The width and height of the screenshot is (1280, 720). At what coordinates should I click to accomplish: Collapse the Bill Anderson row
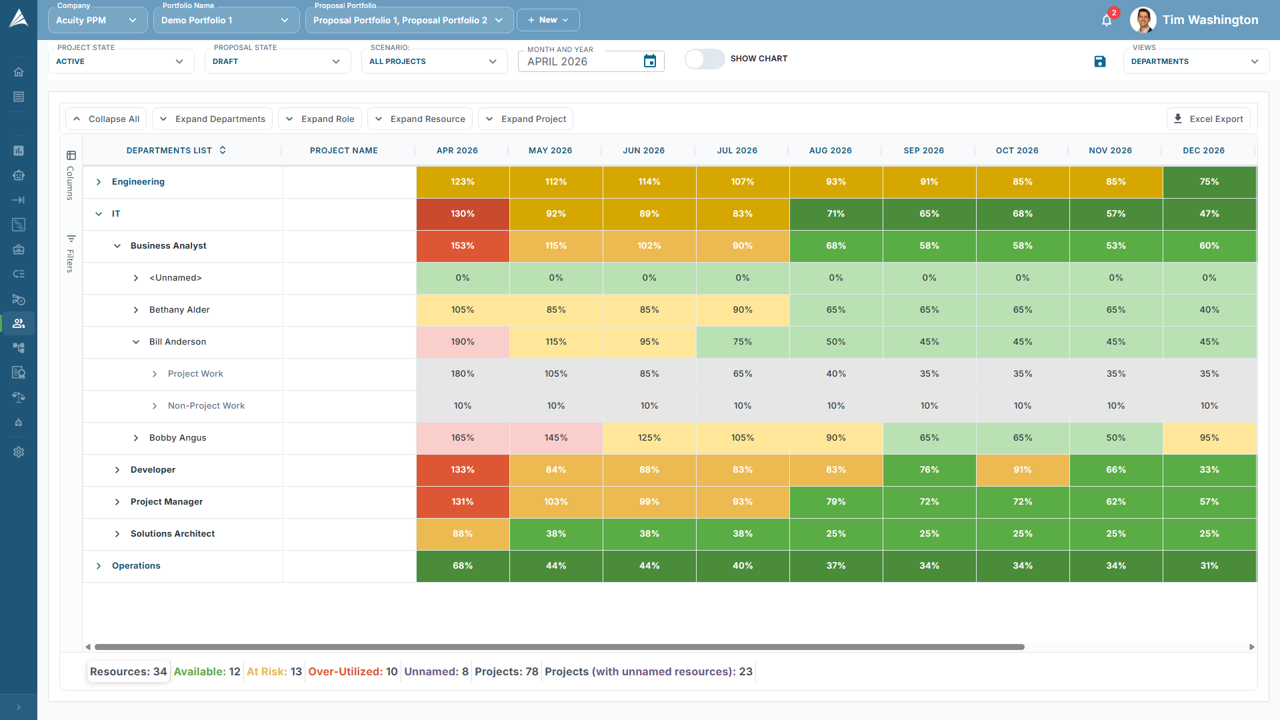point(136,342)
